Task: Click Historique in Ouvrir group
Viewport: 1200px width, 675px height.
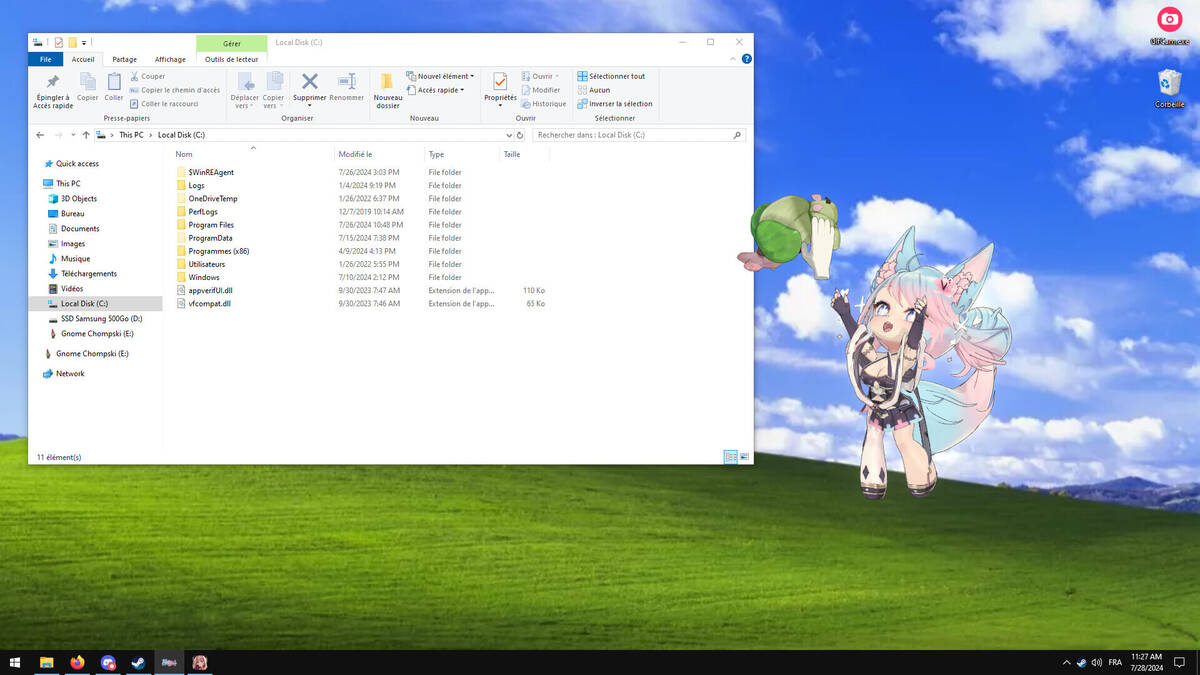Action: 543,104
